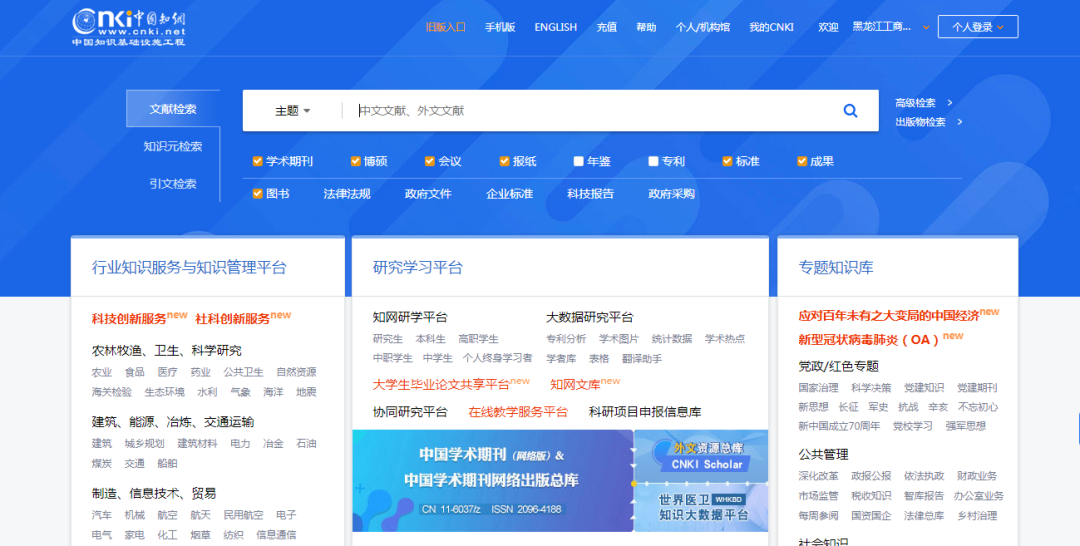This screenshot has height=546, width=1080.
Task: Enable the 年鉴 checkbox
Action: point(579,161)
